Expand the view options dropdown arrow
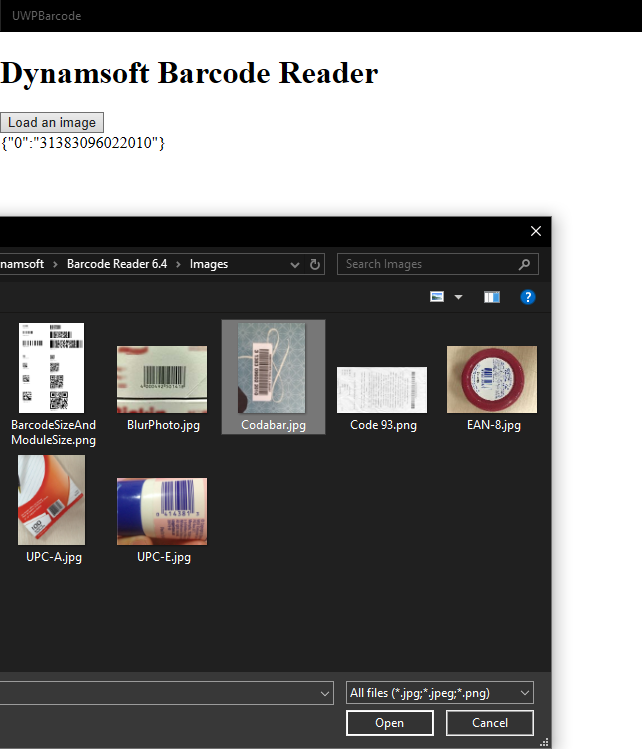642x749 pixels. click(459, 297)
